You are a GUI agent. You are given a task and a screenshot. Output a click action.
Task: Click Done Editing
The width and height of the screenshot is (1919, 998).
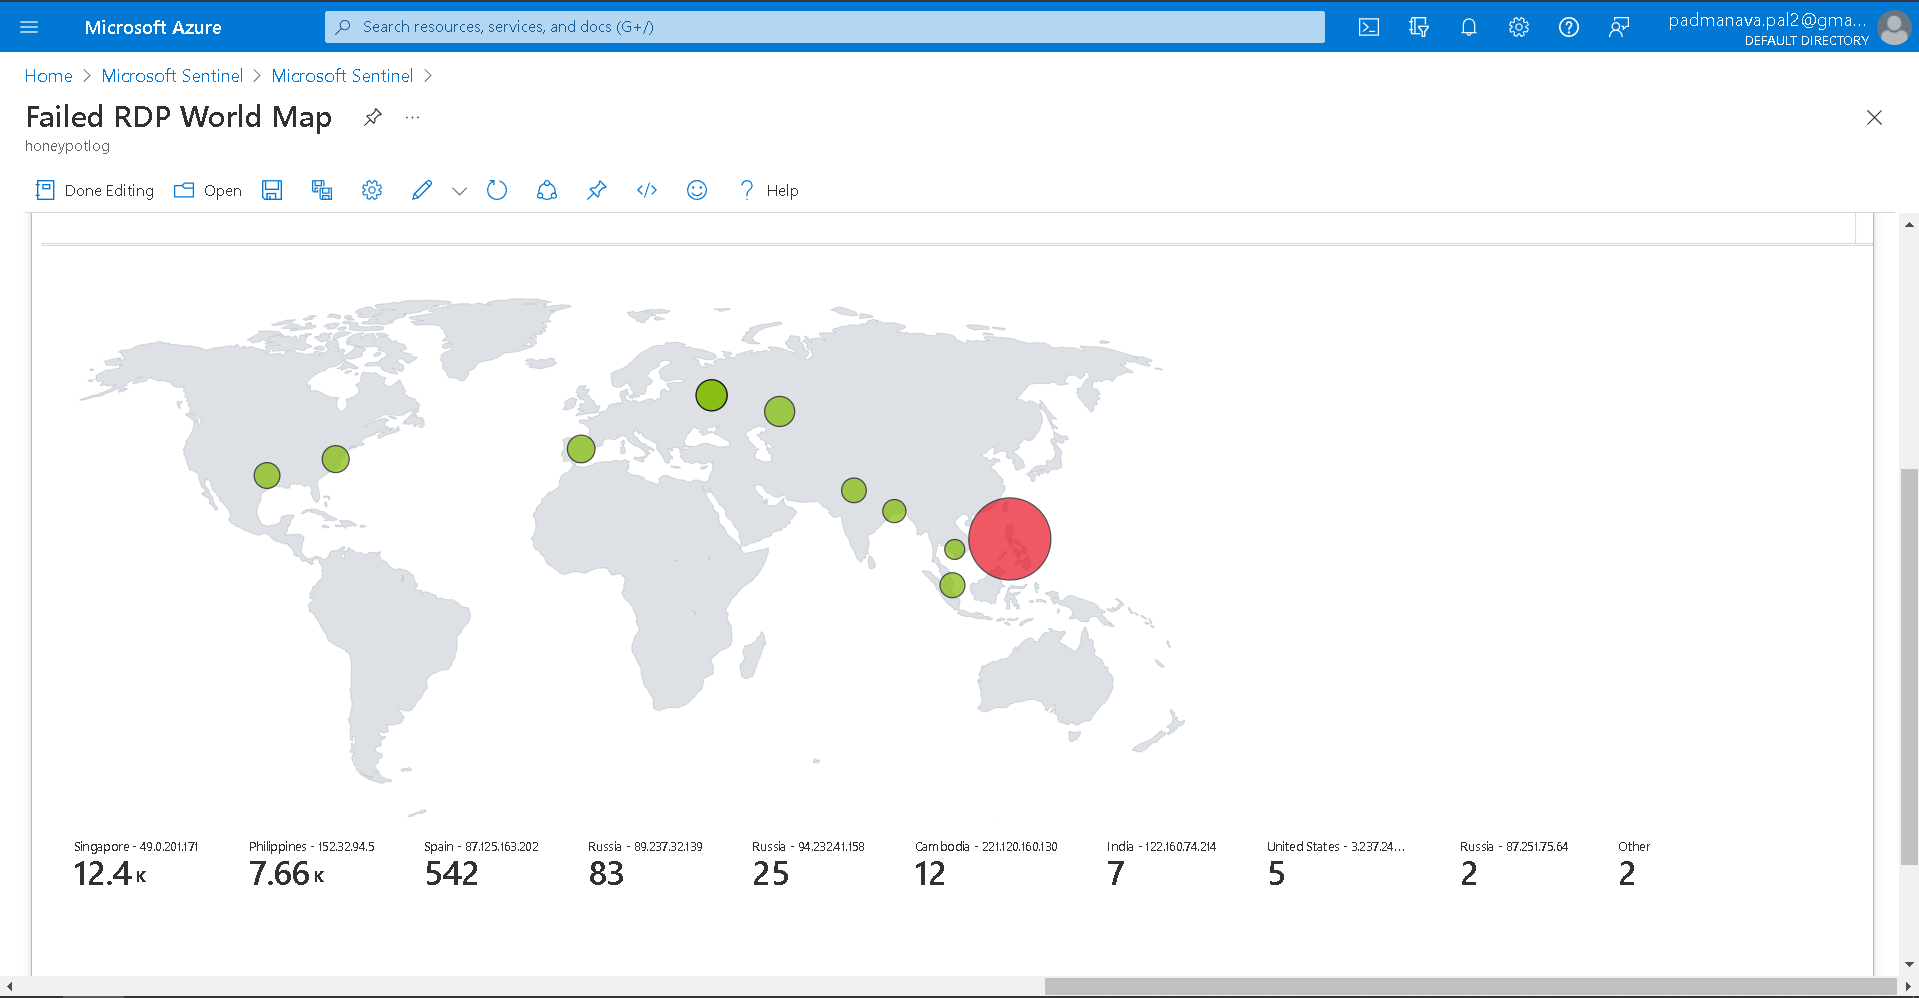tap(93, 190)
